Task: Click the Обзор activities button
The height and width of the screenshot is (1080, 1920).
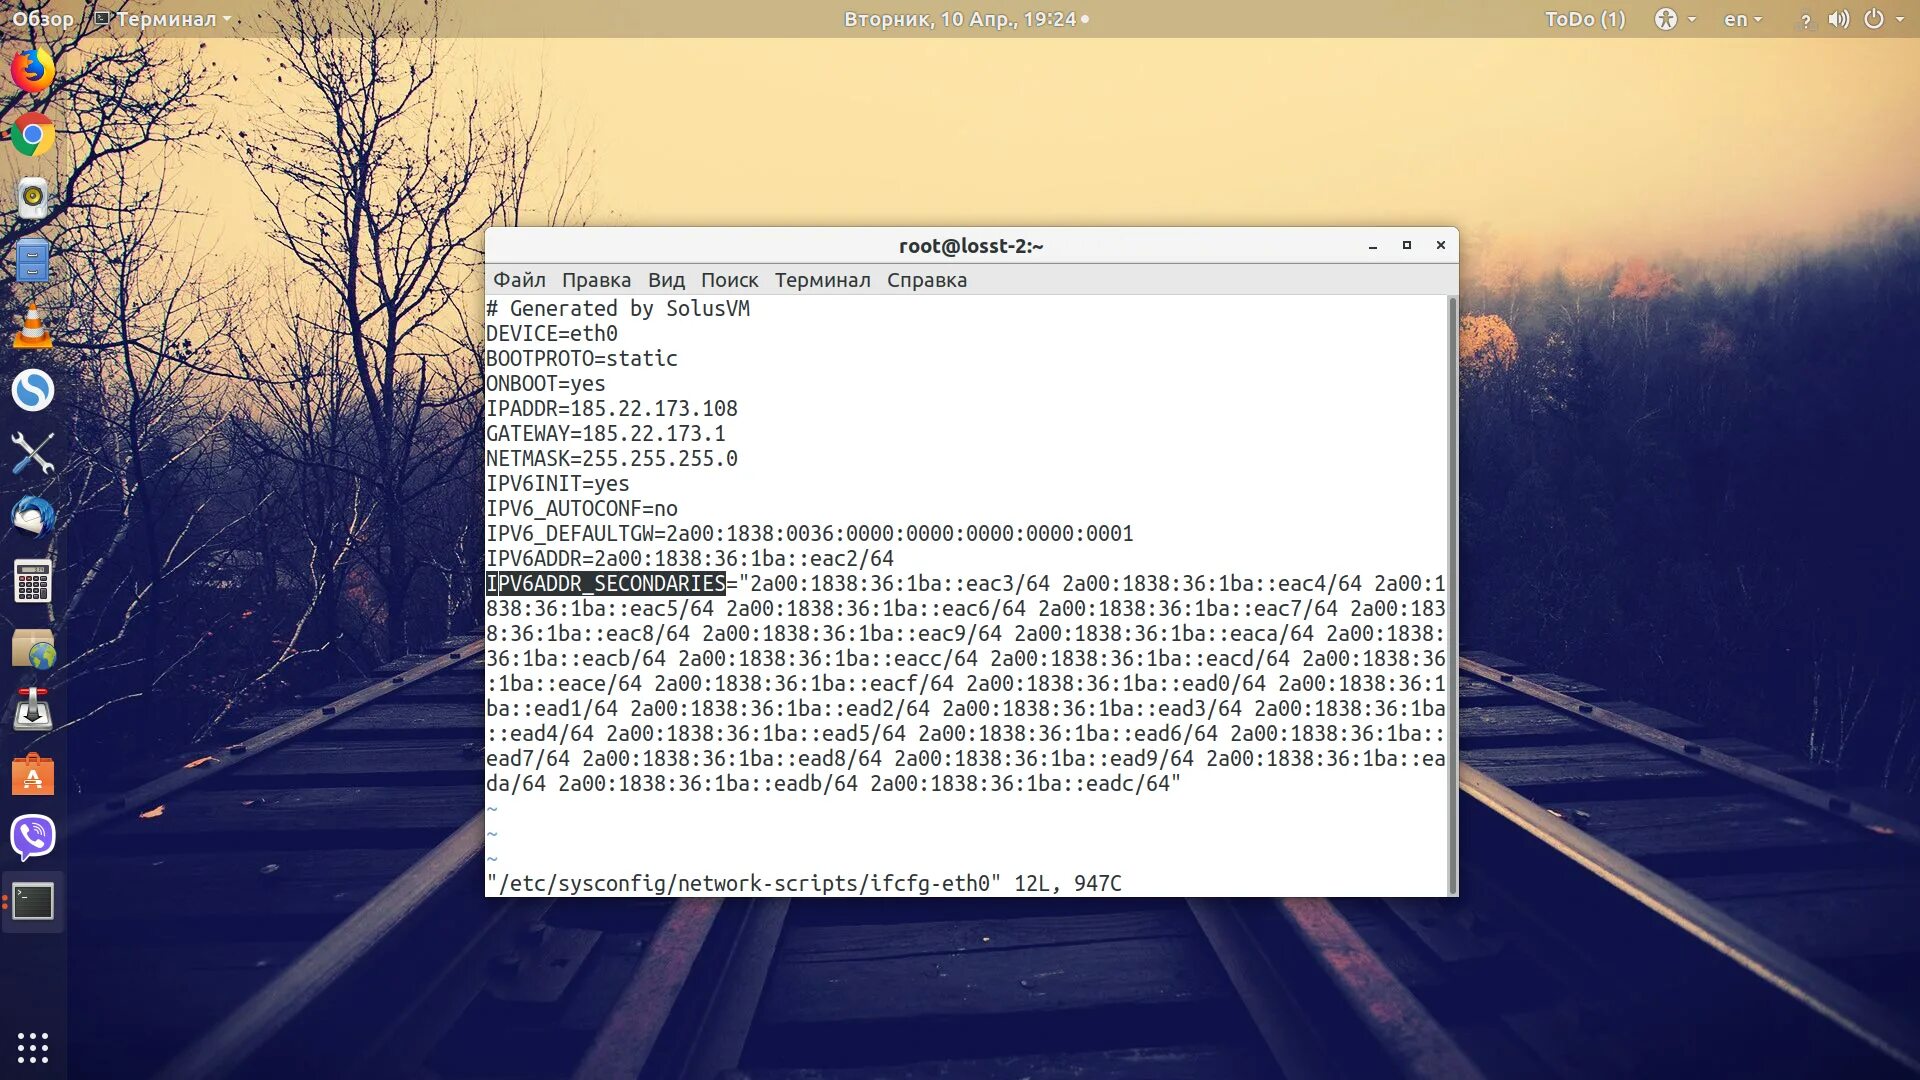Action: click(x=42, y=19)
